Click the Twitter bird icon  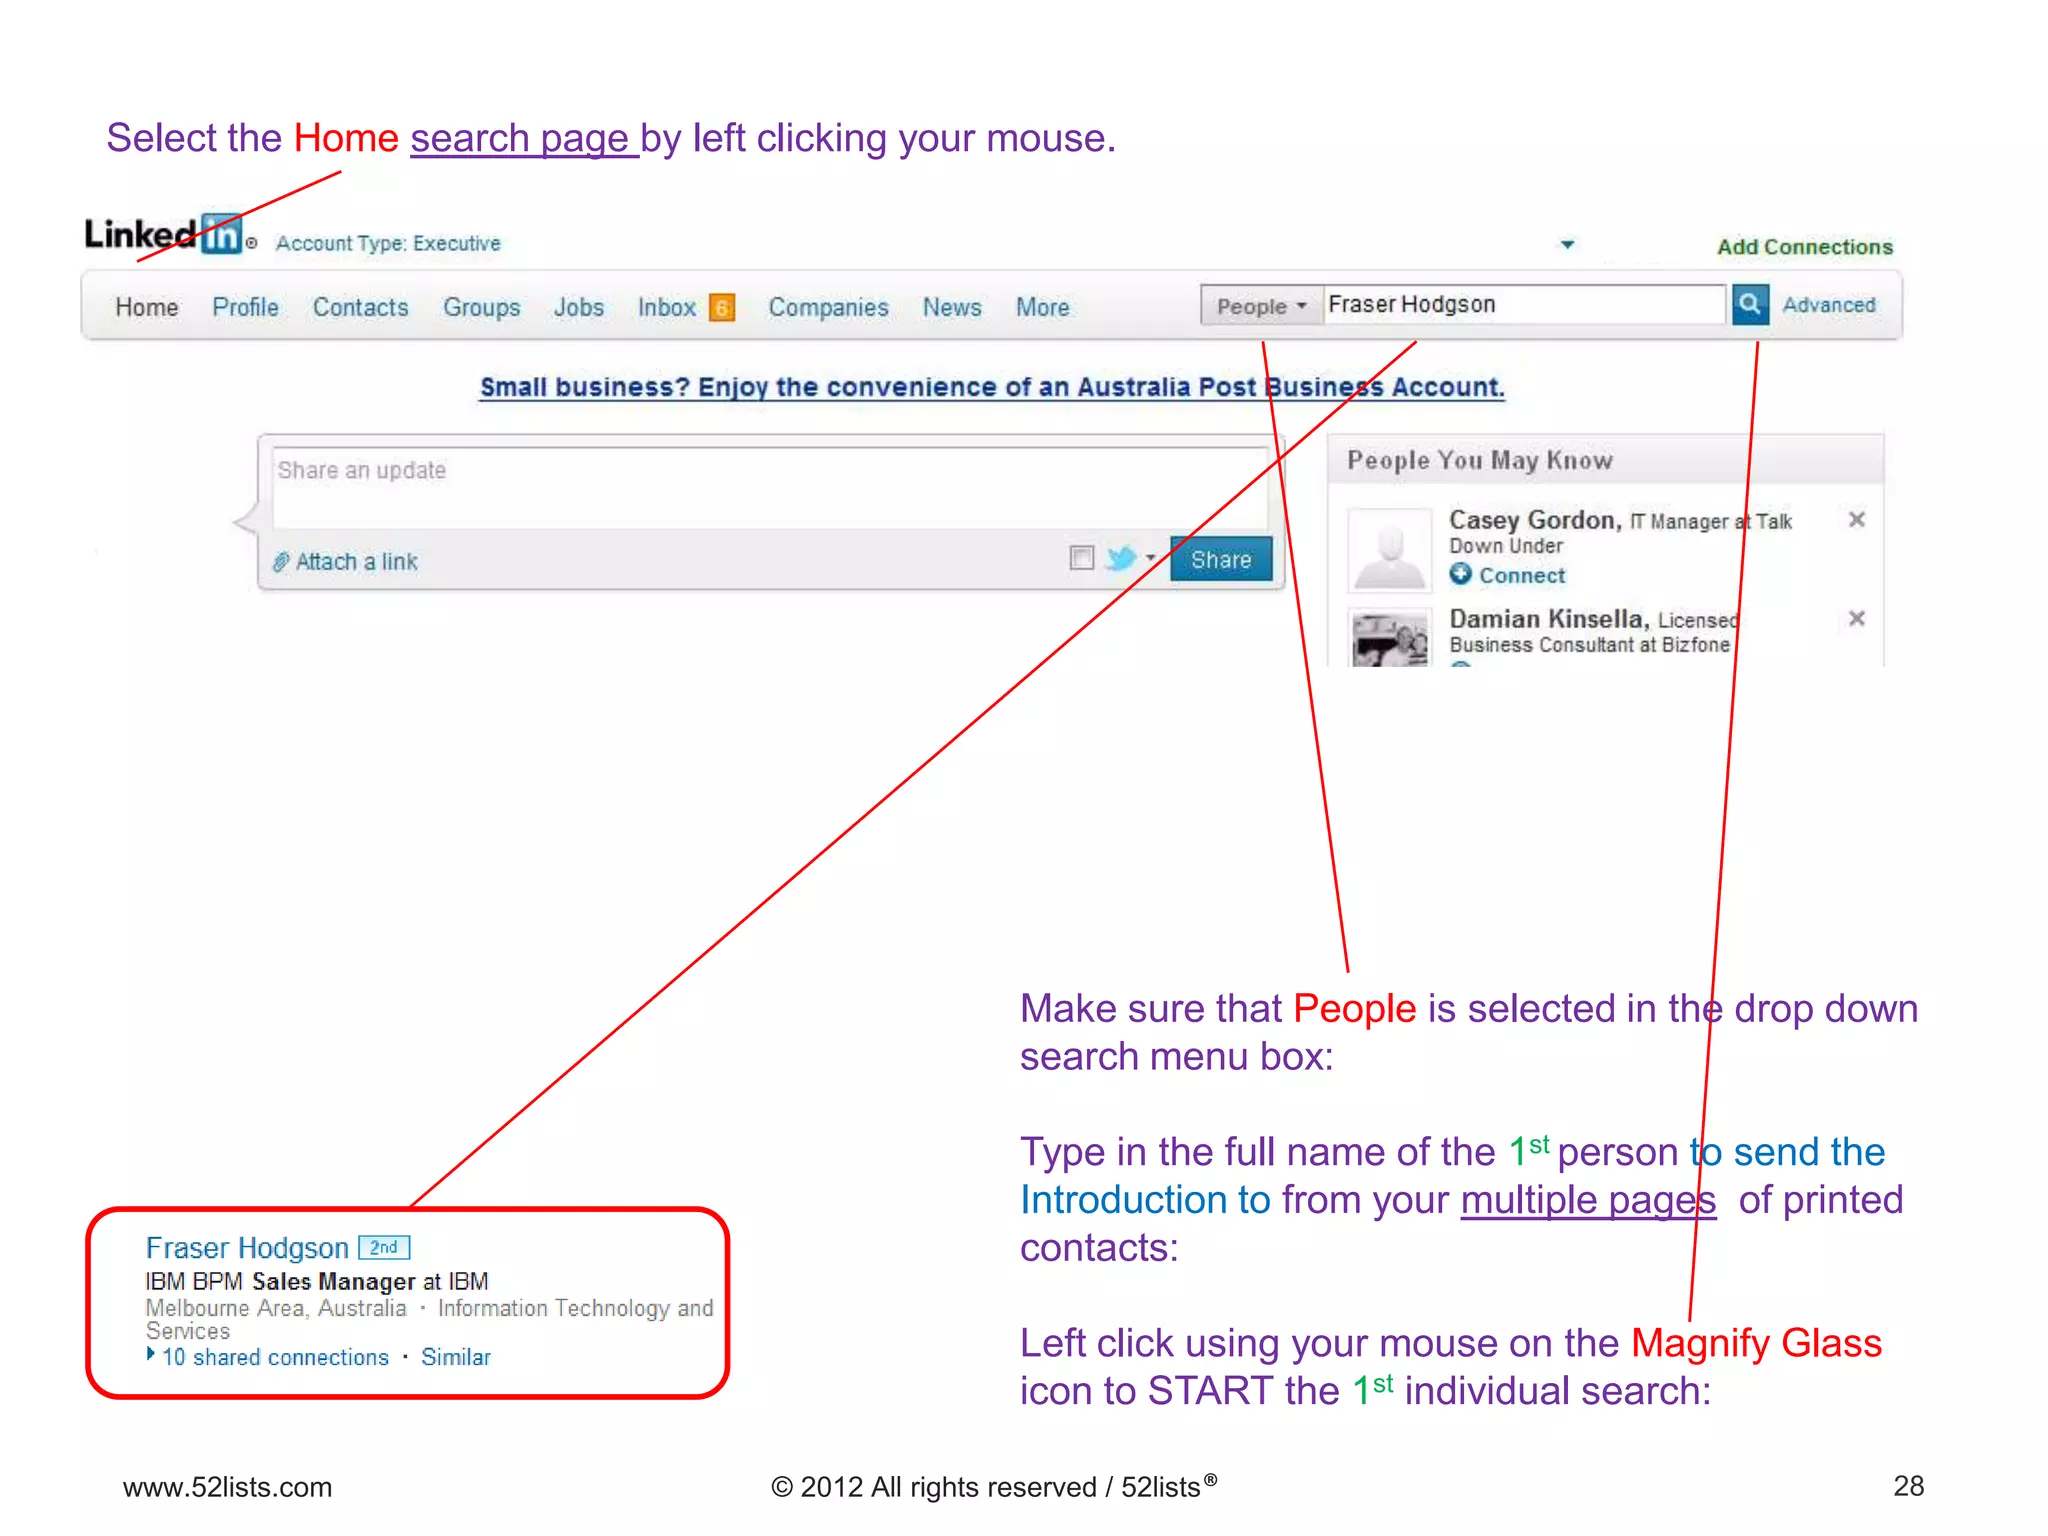tap(1121, 558)
